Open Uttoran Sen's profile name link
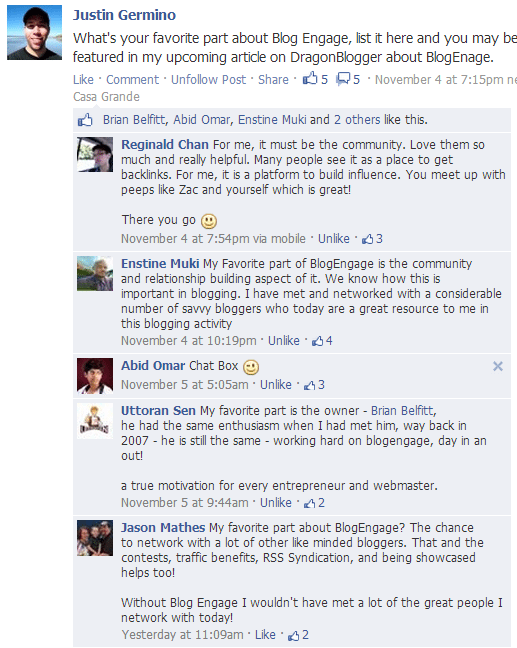Viewport: 517px width, 648px height. (x=158, y=411)
